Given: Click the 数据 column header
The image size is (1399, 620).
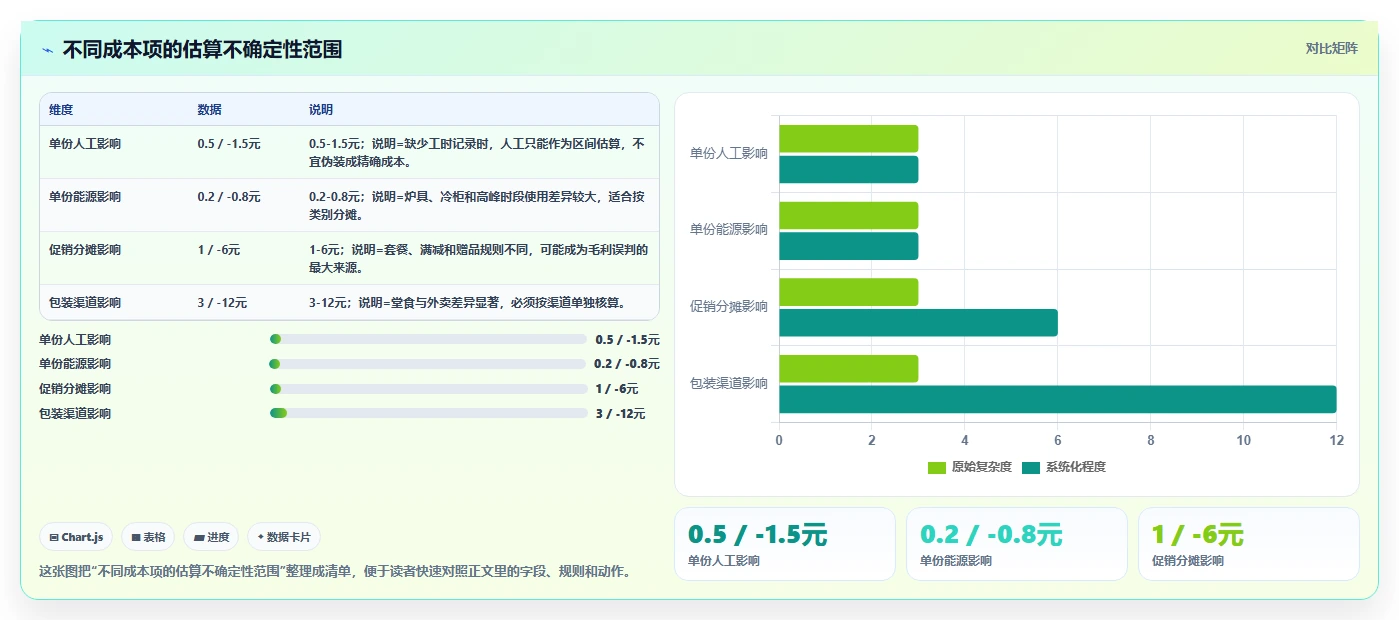Looking at the screenshot, I should [x=210, y=110].
